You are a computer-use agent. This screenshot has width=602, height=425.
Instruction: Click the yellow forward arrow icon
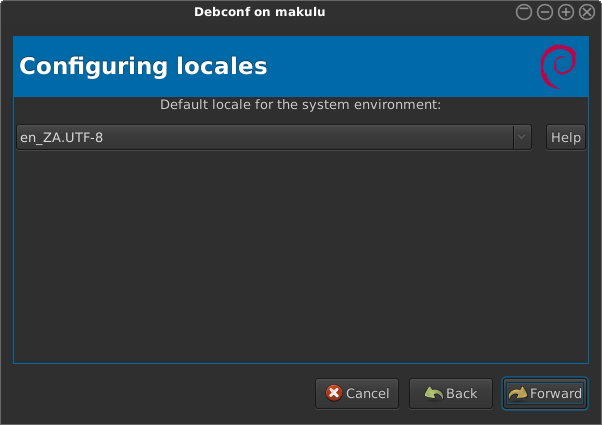(517, 393)
